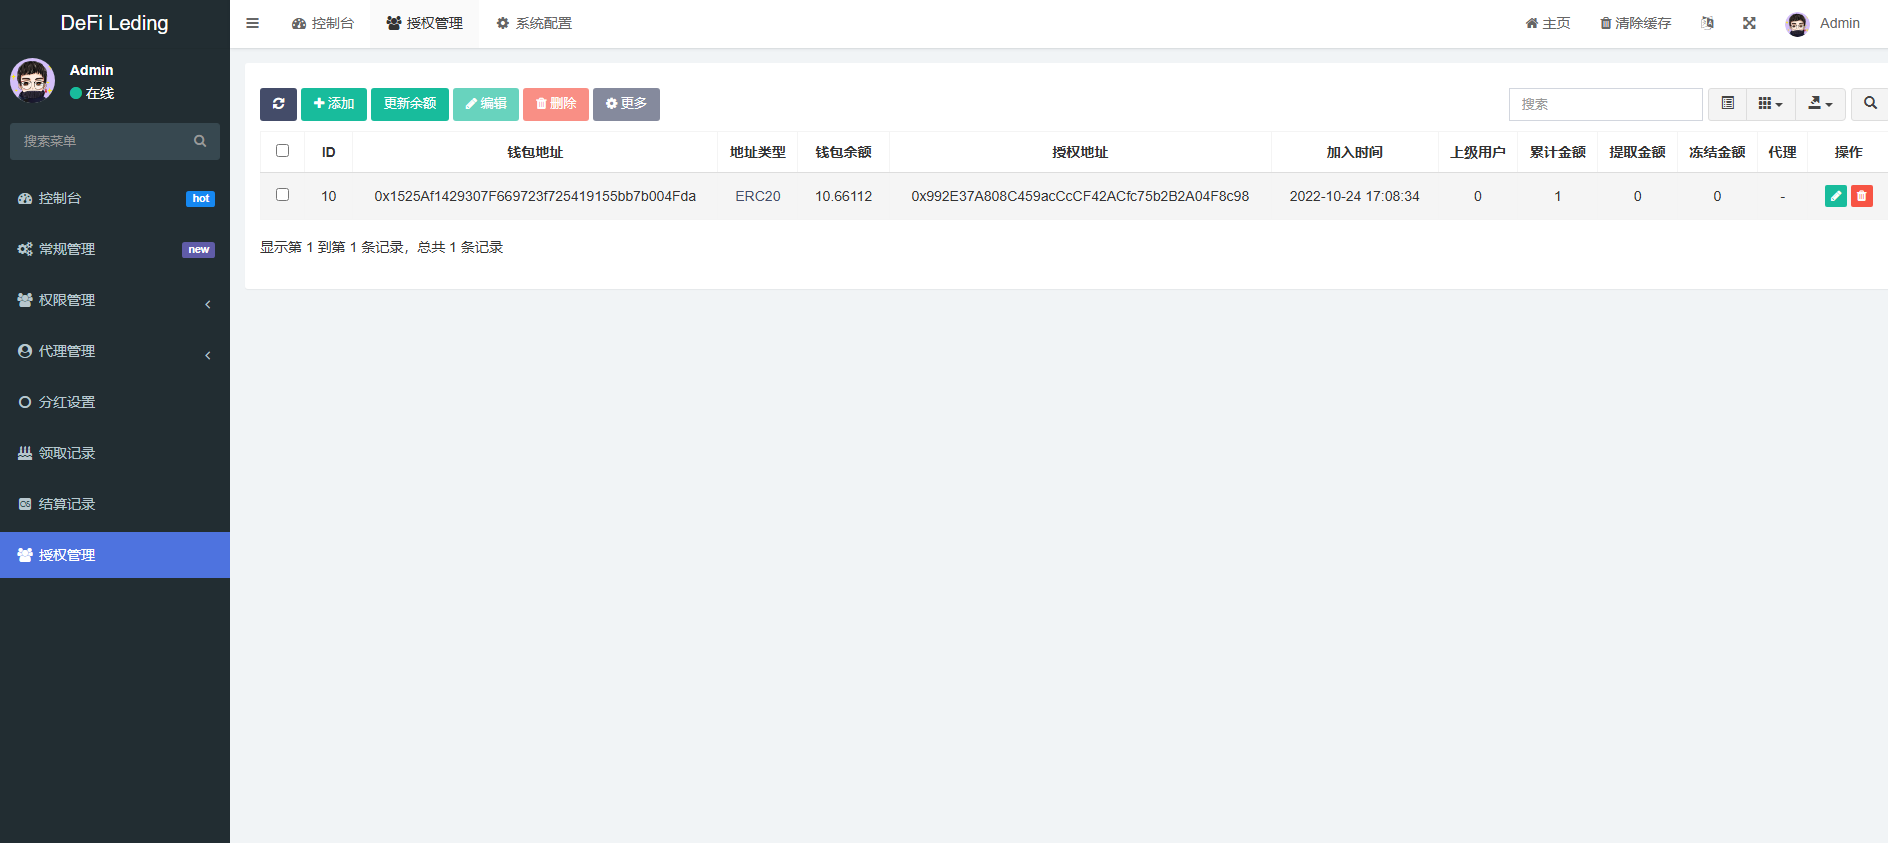Click the 上级用户 column header

pos(1478,152)
